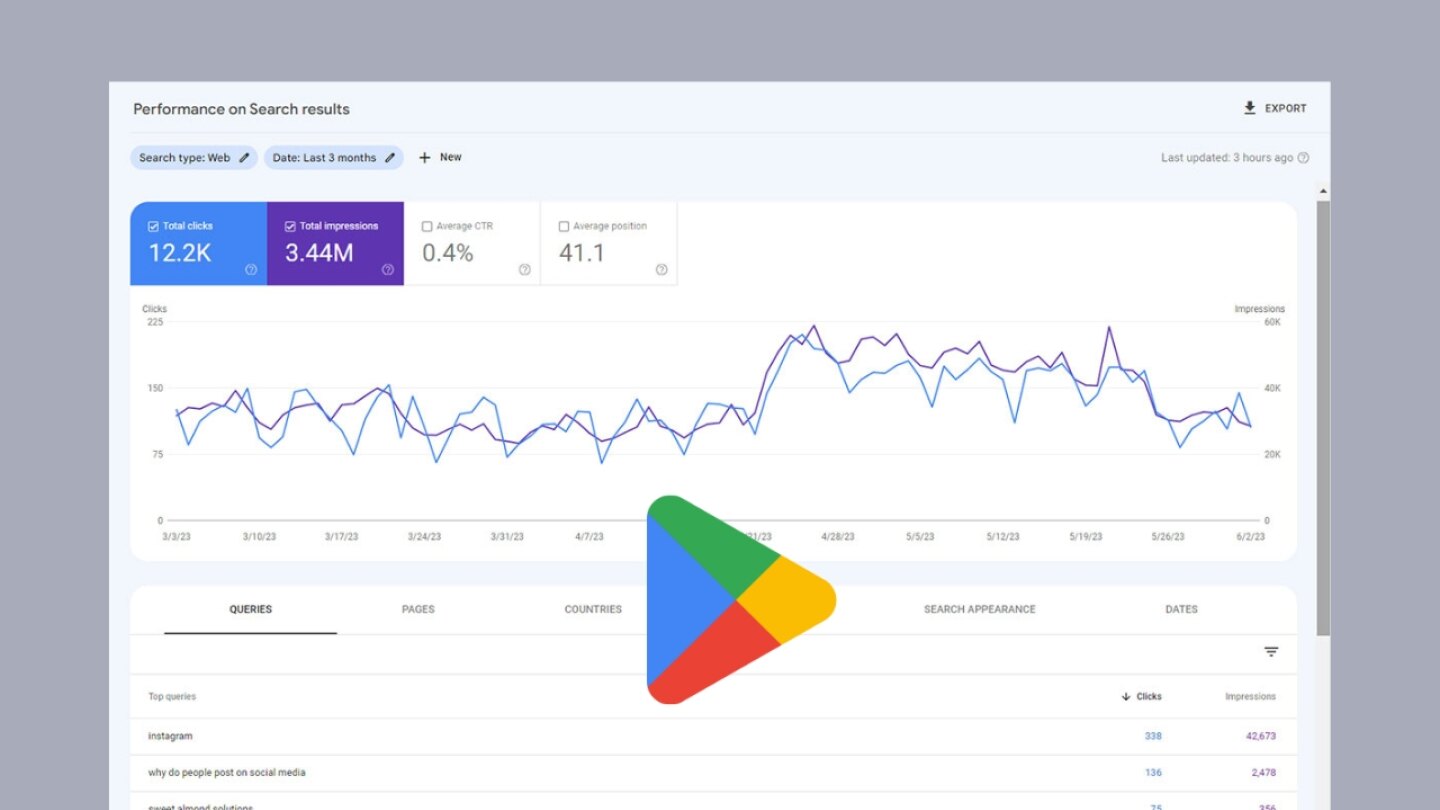This screenshot has width=1440, height=810.
Task: Click the EXPORT download icon
Action: click(x=1249, y=108)
